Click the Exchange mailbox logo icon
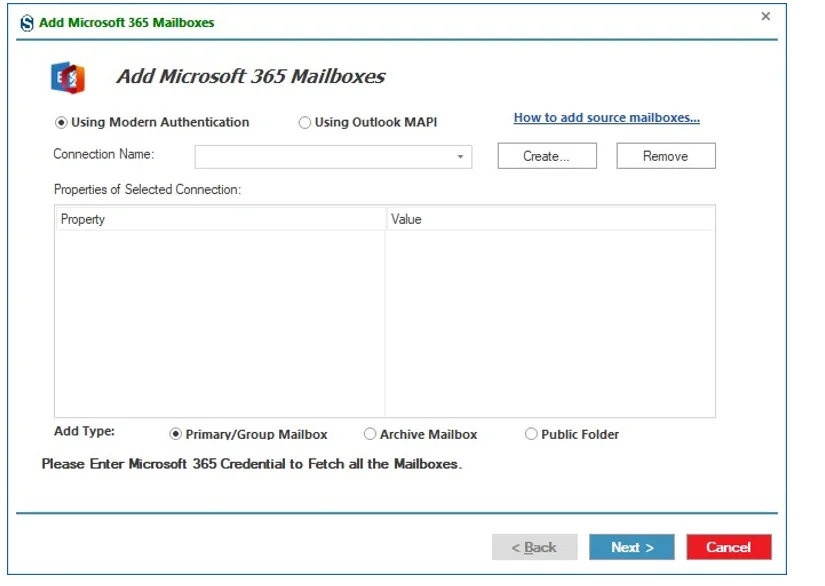The width and height of the screenshot is (825, 586). [x=68, y=78]
